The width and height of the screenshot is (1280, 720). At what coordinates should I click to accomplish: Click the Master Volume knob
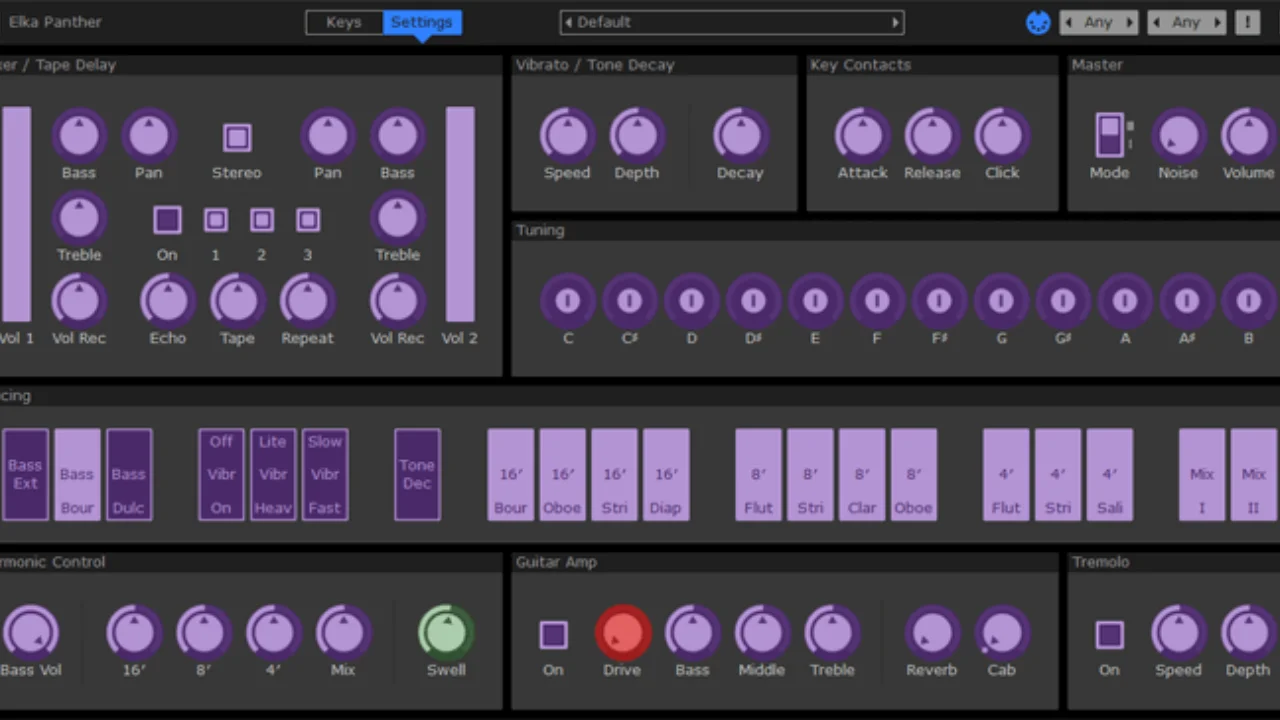[x=1248, y=135]
